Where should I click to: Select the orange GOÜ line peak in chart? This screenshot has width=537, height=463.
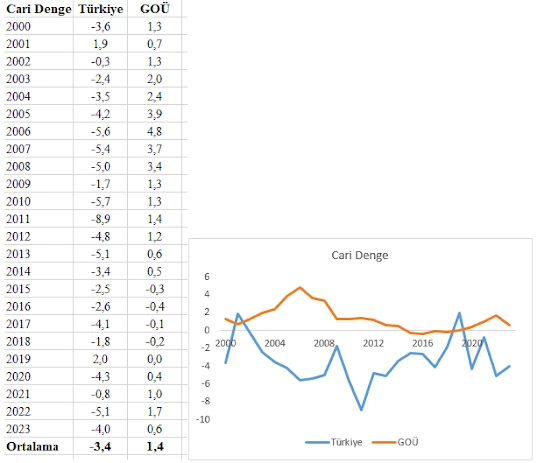pos(300,287)
